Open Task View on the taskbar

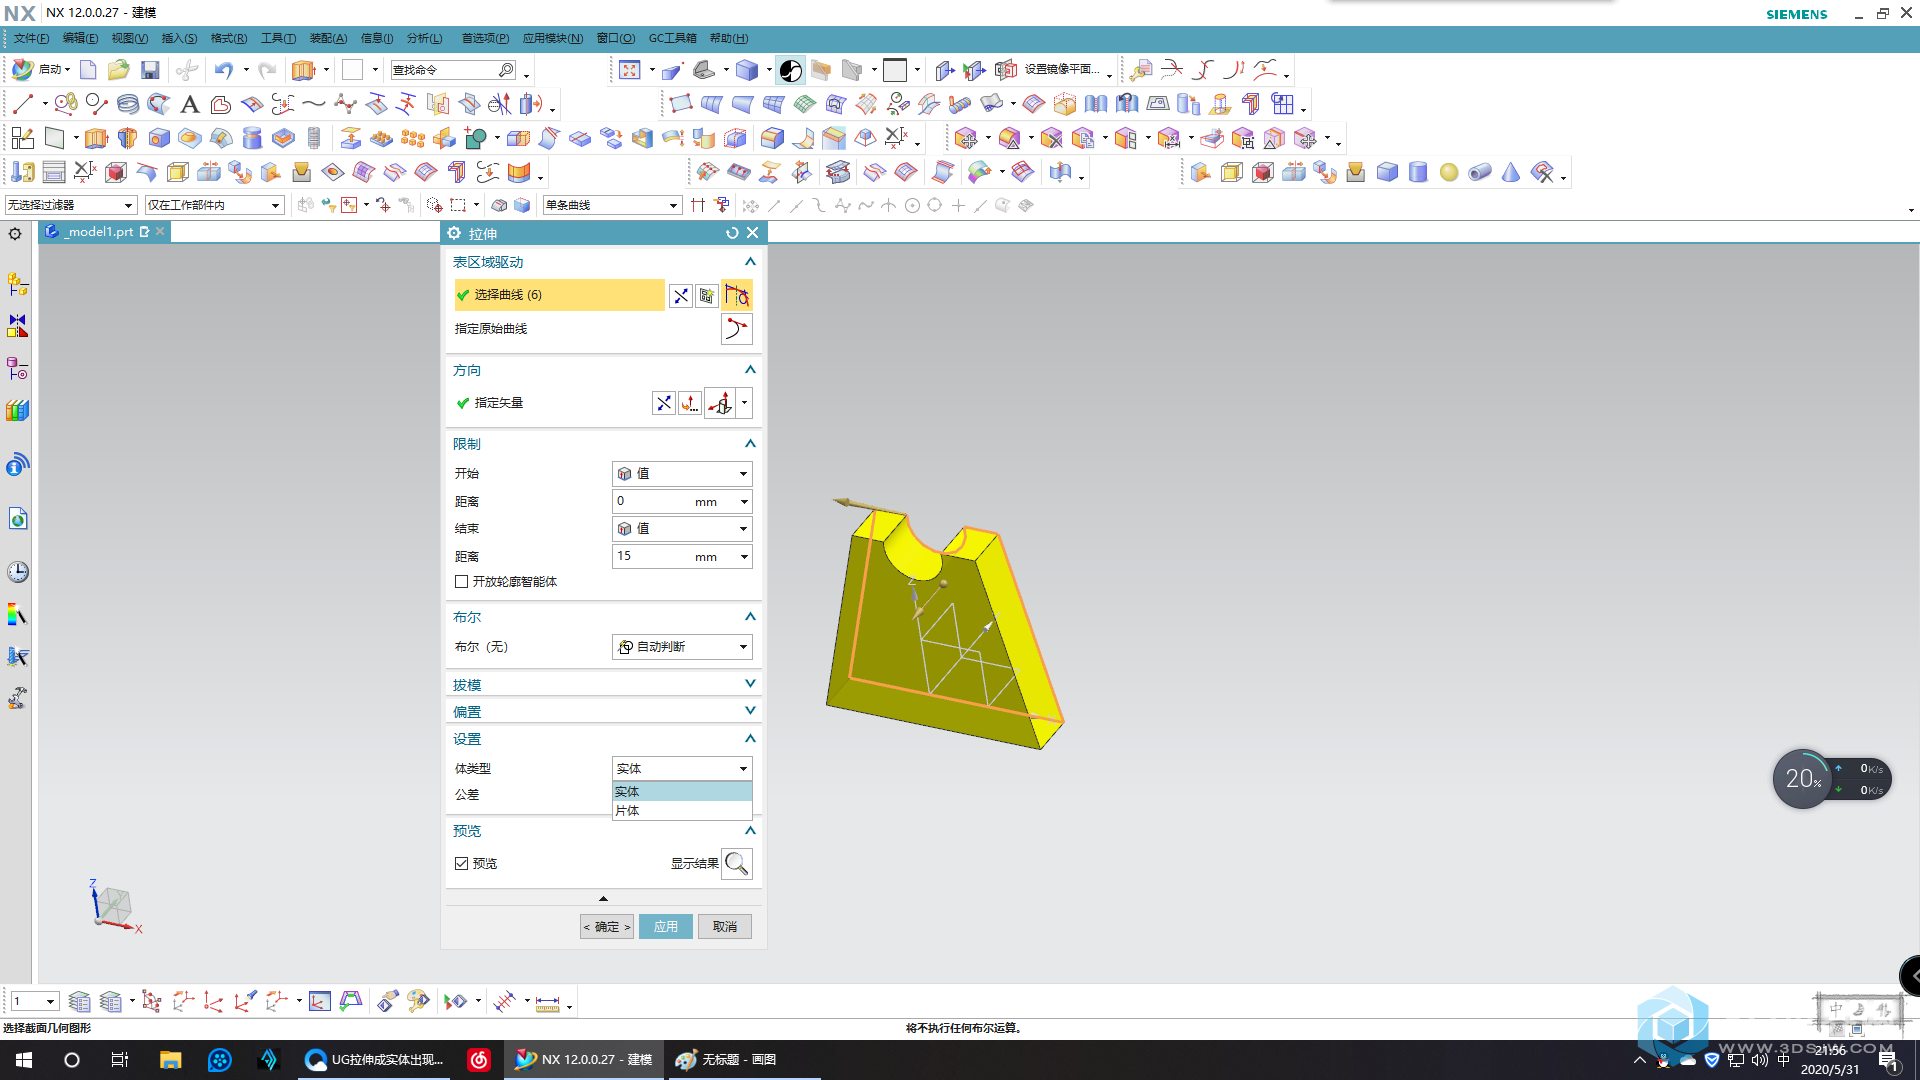pyautogui.click(x=120, y=1060)
